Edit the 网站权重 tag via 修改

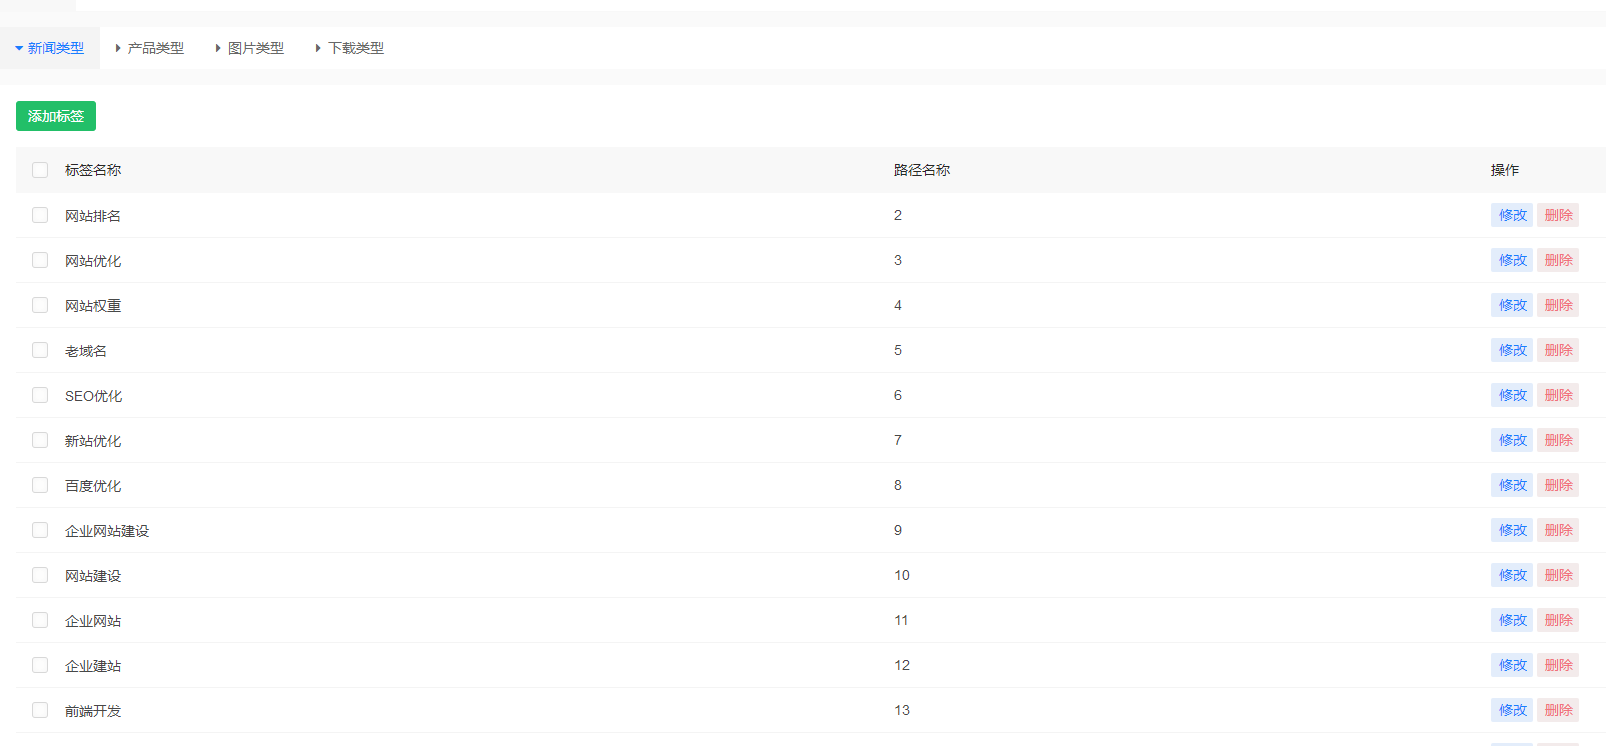coord(1512,305)
